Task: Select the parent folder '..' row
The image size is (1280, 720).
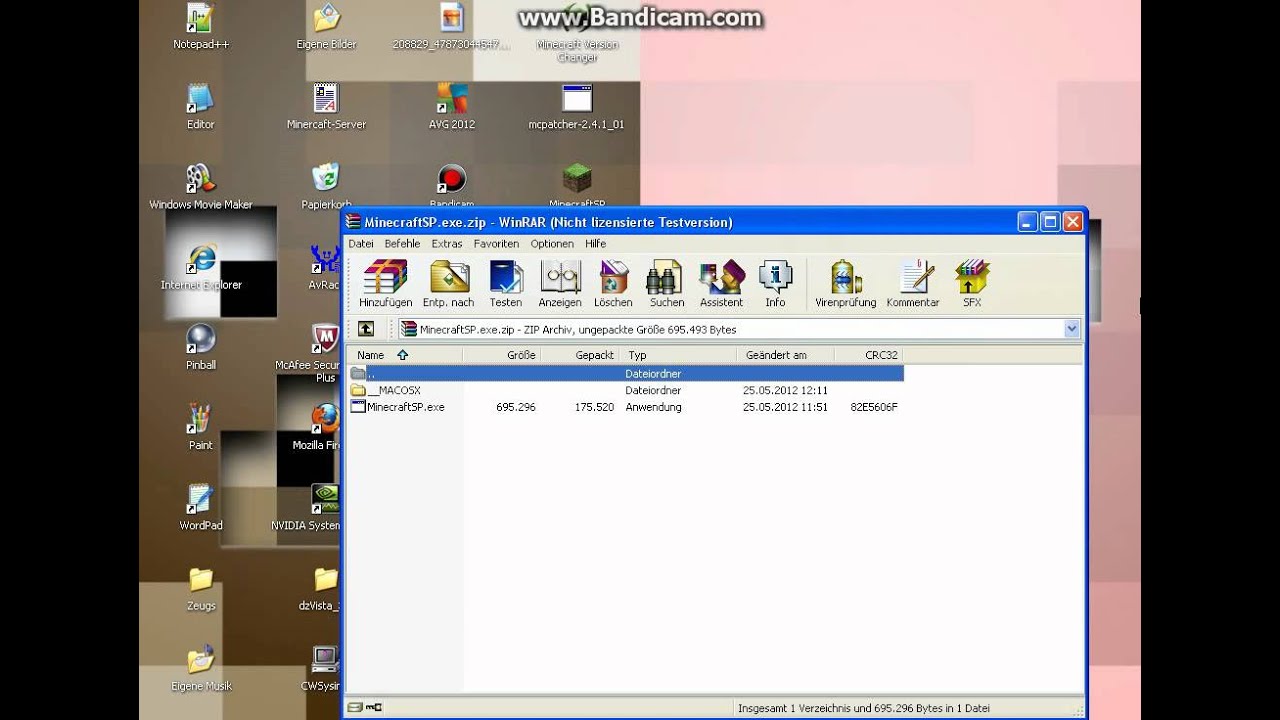Action: point(626,373)
